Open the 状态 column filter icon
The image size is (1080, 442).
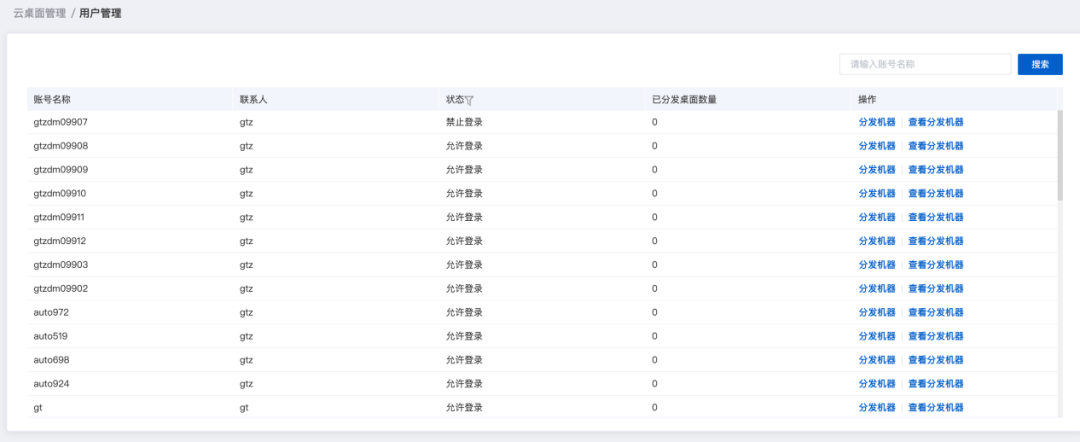[x=469, y=101]
